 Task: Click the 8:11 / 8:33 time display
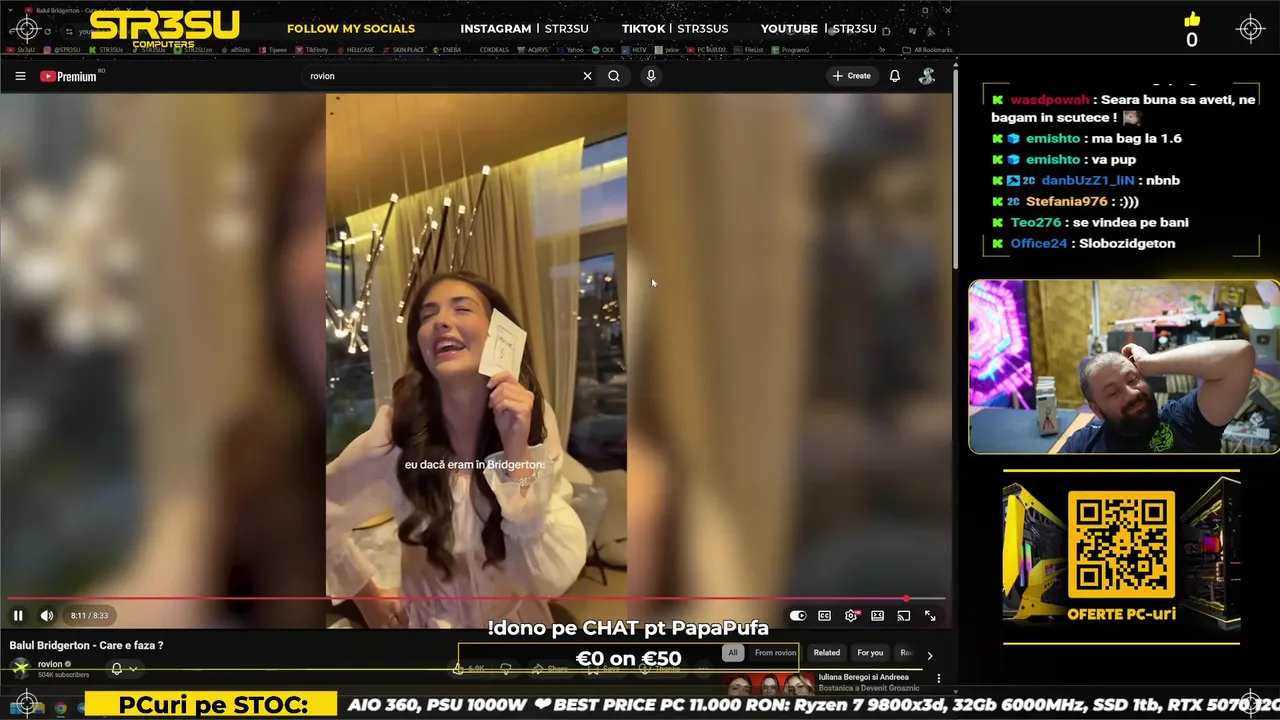89,616
